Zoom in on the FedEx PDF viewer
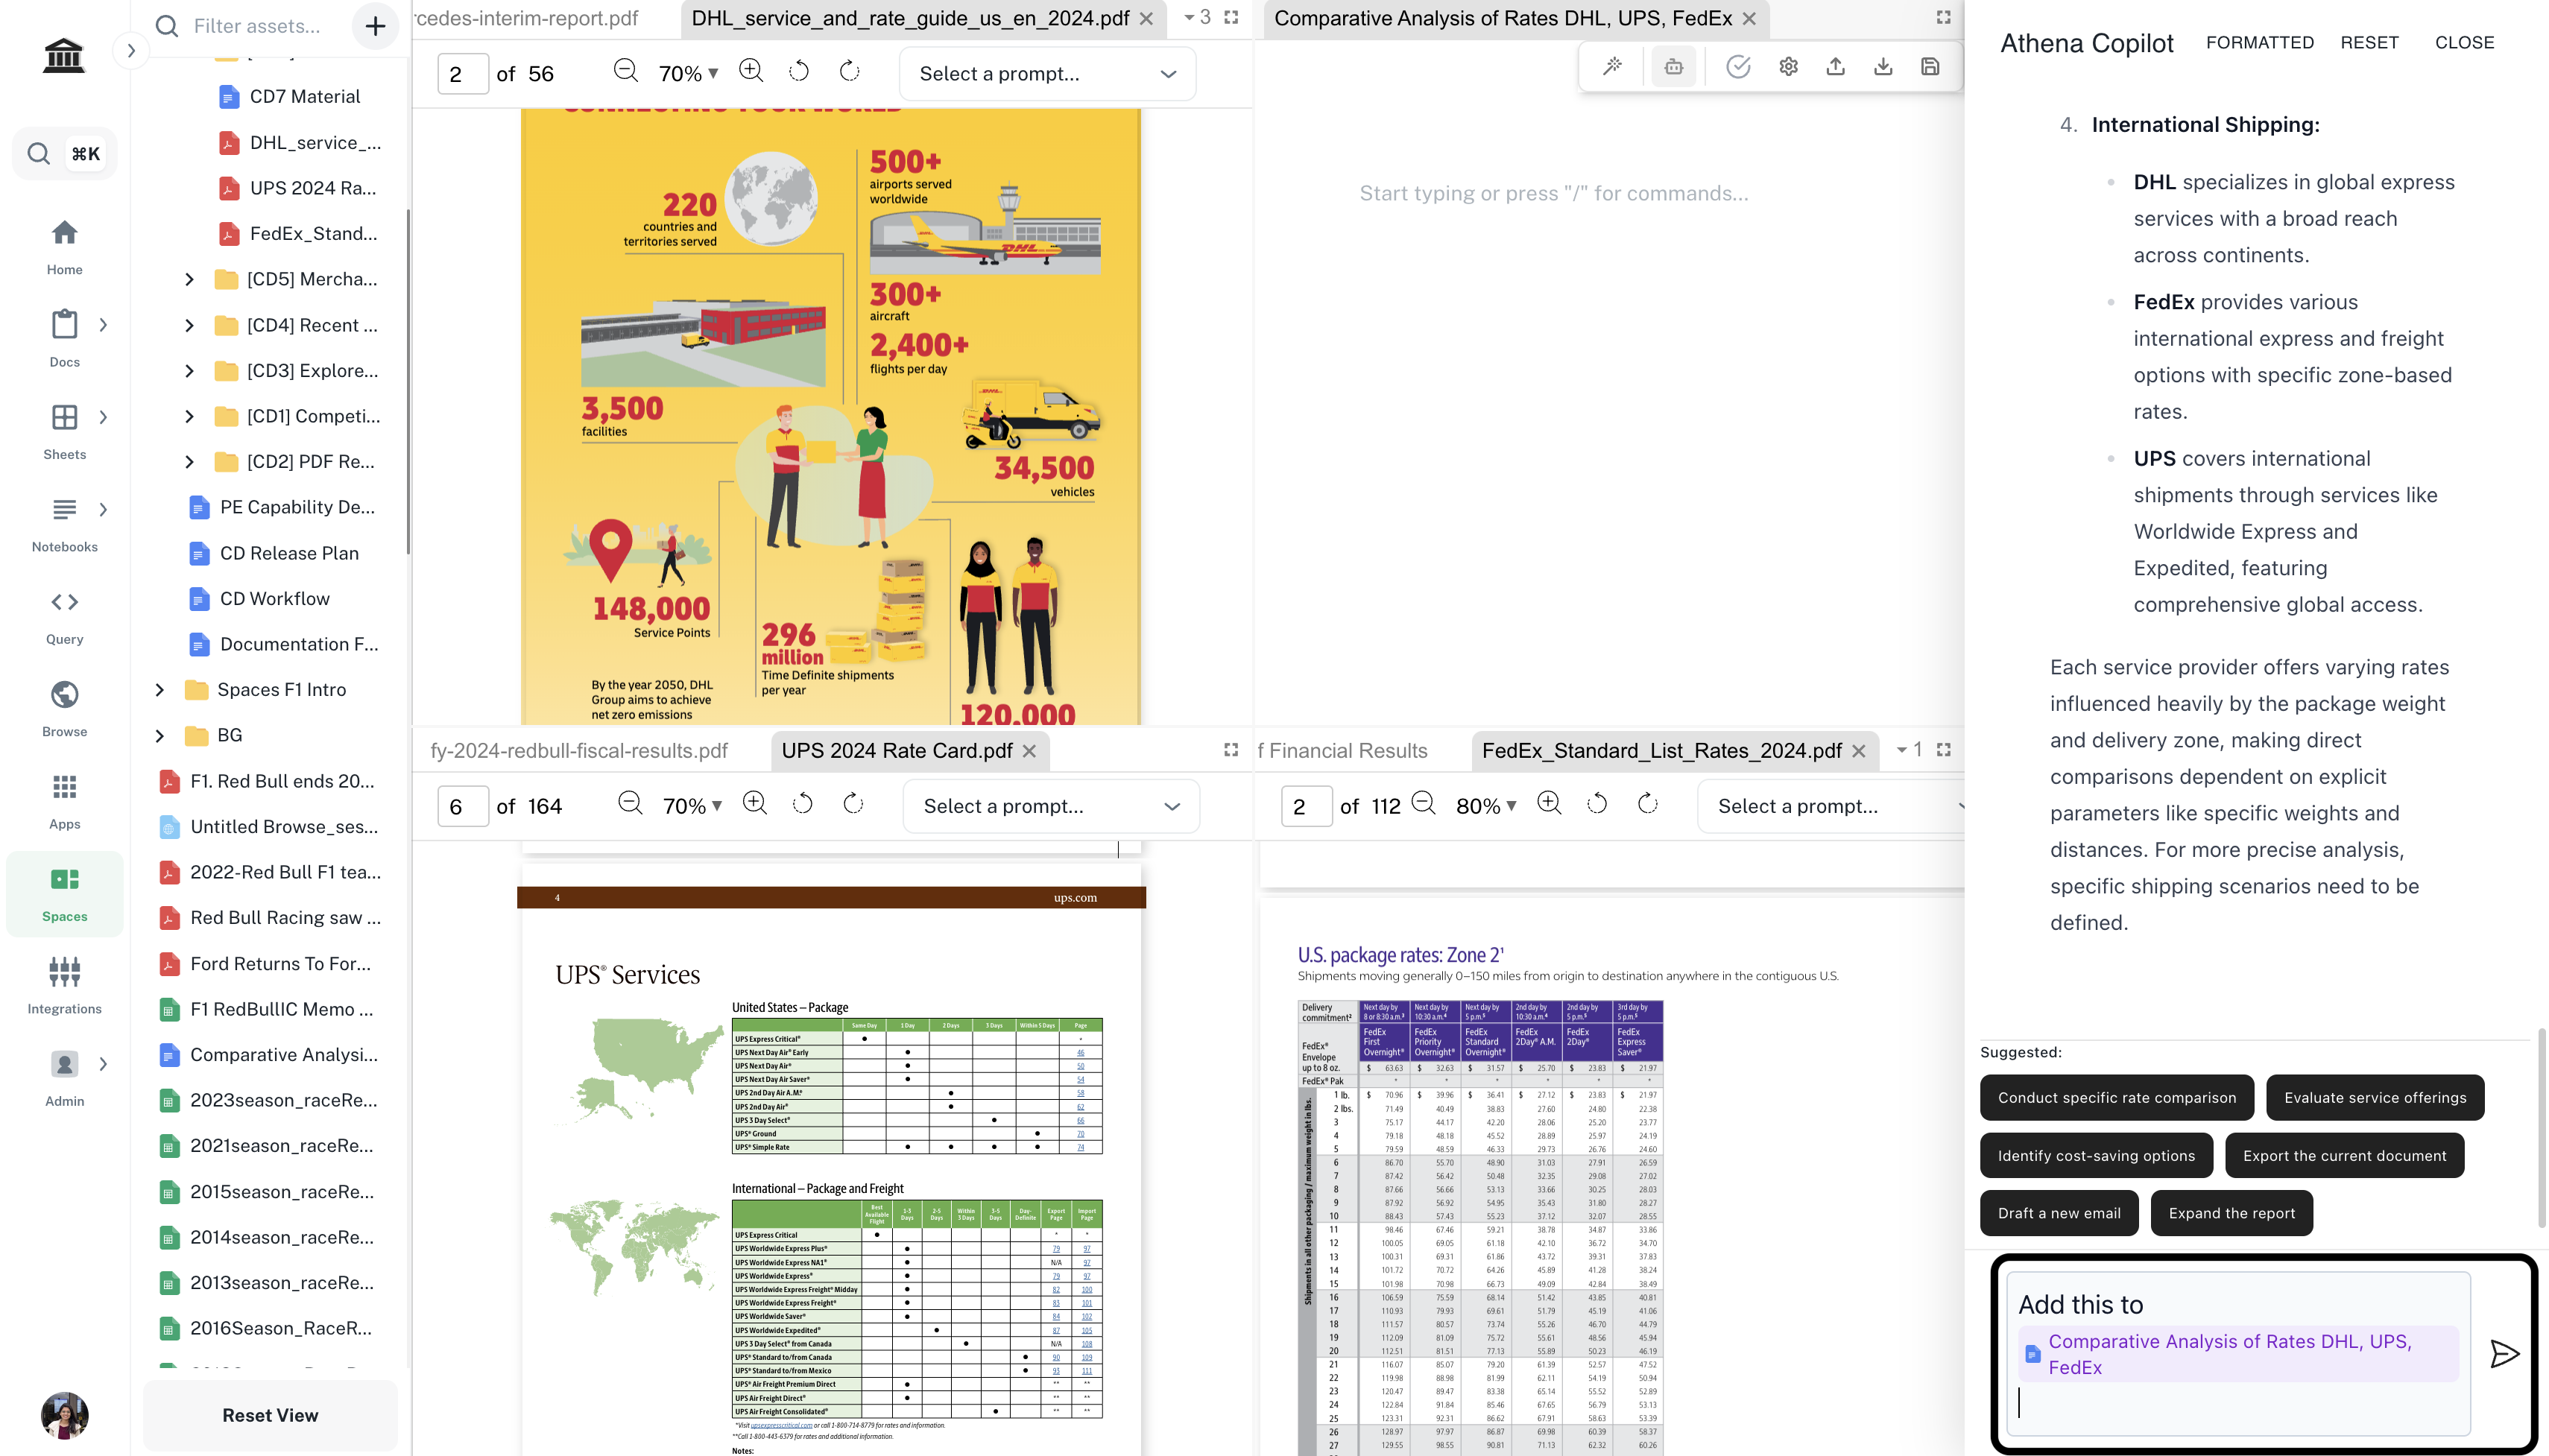Screen dimensions: 2549x1456 tap(1549, 804)
